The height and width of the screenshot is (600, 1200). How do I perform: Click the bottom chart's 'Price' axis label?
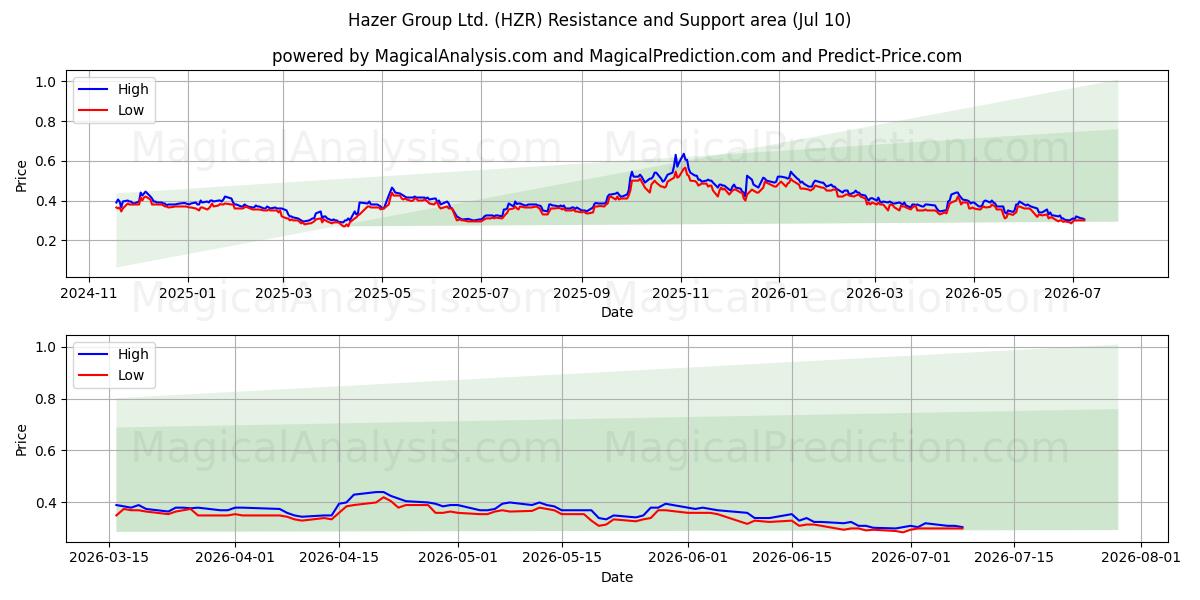click(x=22, y=439)
